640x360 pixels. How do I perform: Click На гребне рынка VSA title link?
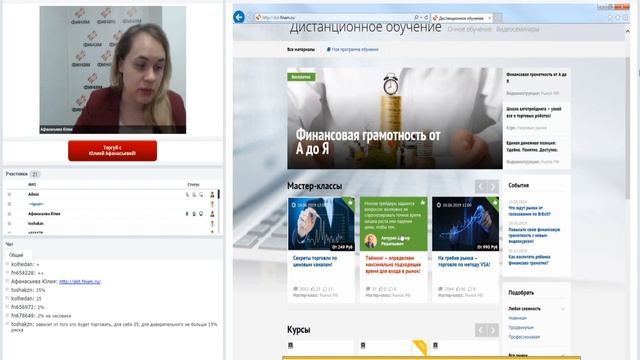(x=464, y=261)
